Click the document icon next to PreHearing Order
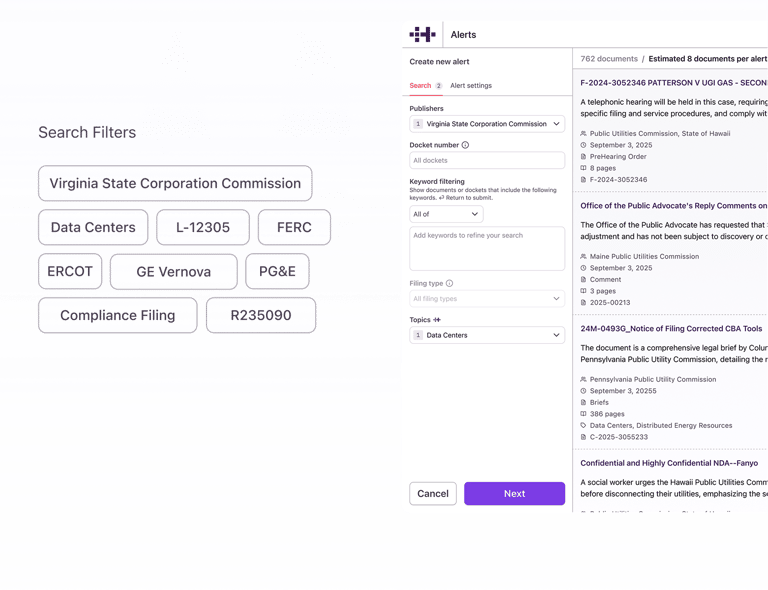 tap(584, 156)
